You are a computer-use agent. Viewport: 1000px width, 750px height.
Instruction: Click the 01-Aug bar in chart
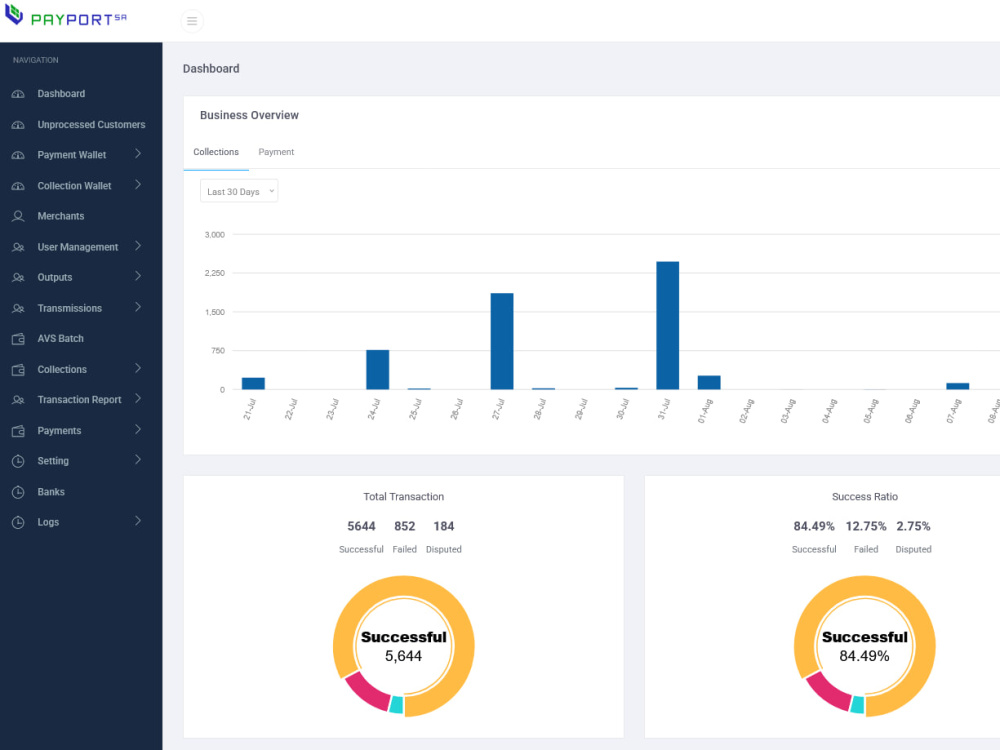pos(709,383)
